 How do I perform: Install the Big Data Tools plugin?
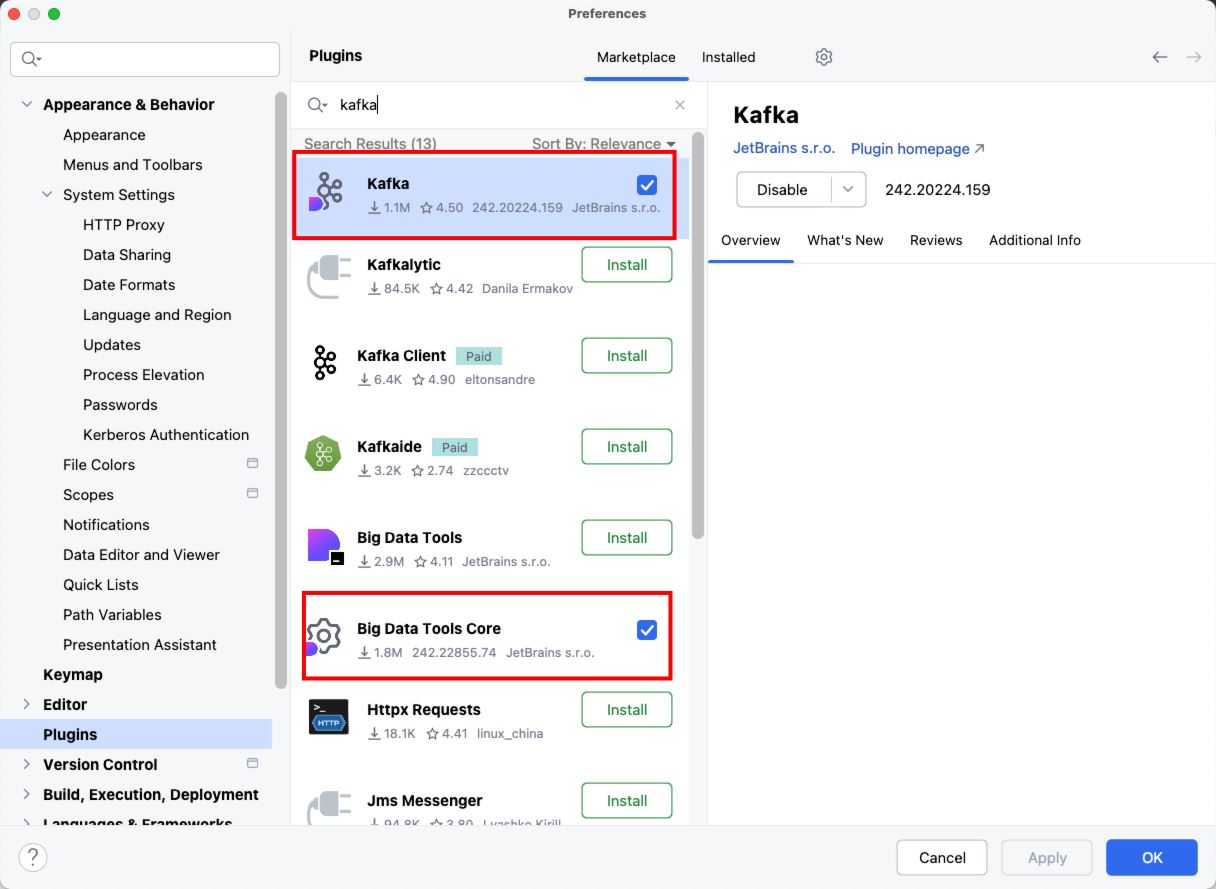[x=627, y=538]
